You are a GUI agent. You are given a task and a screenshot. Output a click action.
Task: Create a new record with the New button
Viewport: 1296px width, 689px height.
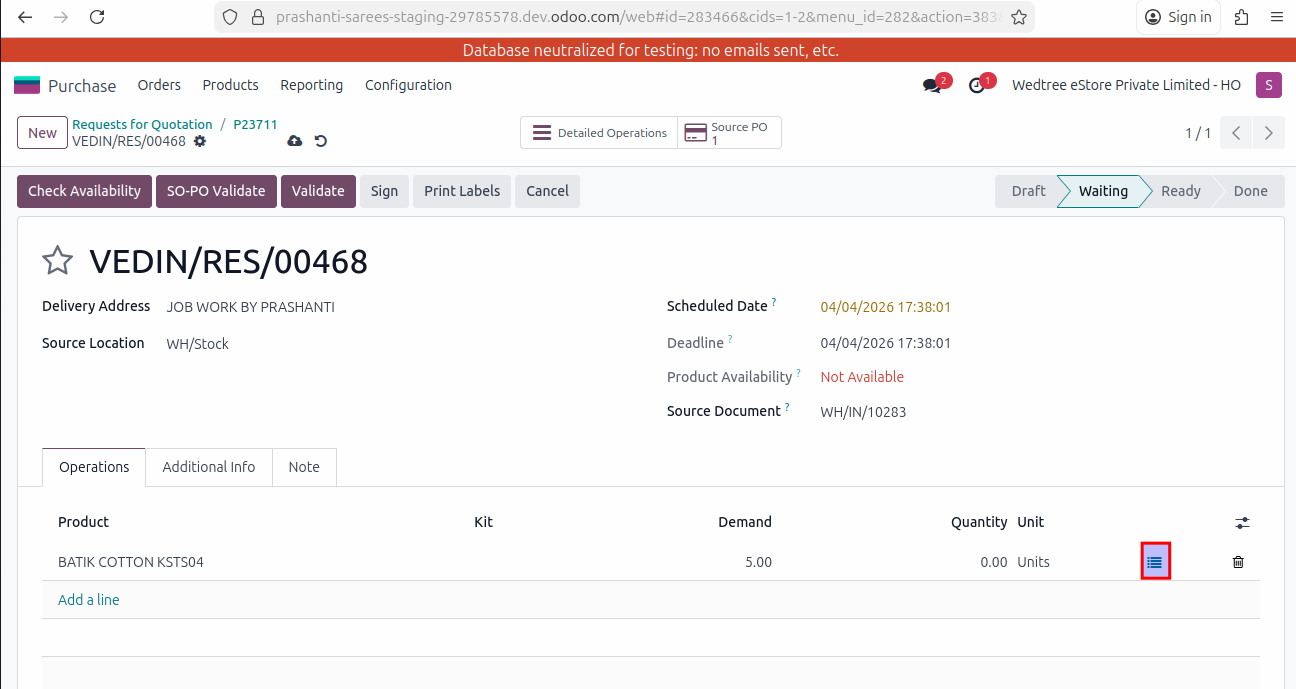point(42,133)
